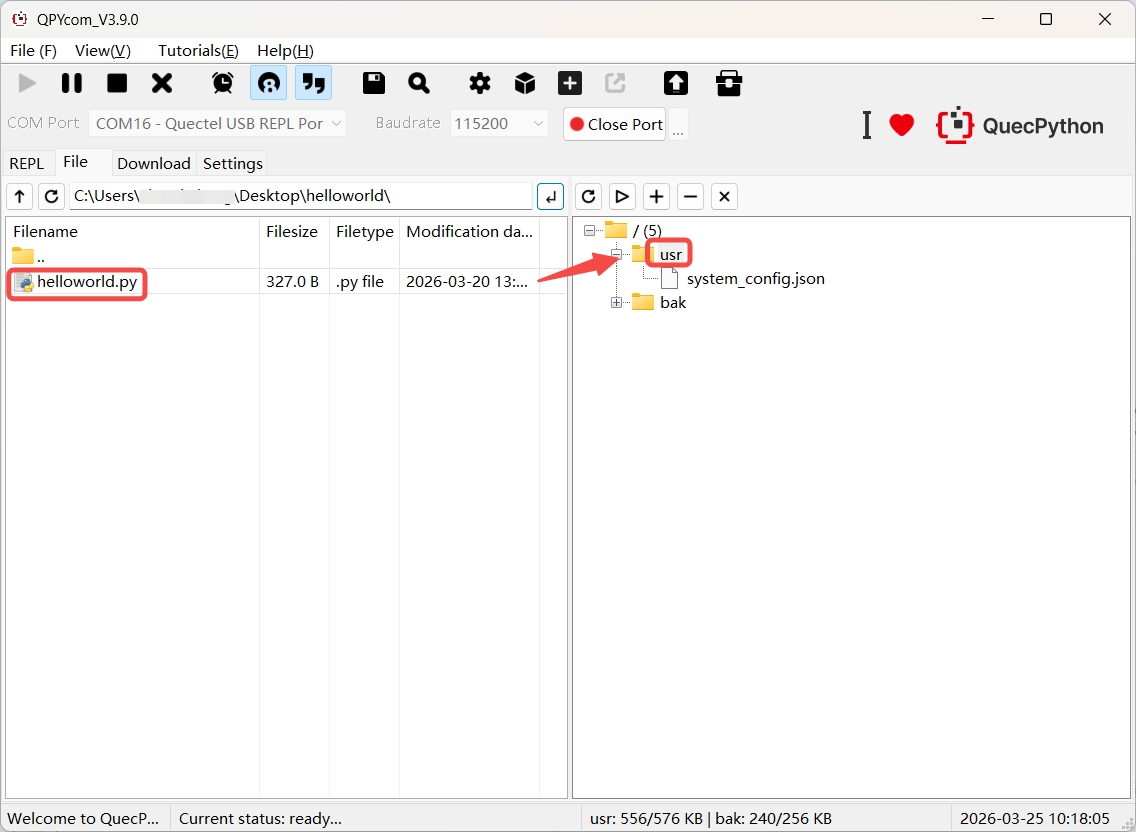Switch to the Download tab
1136x832 pixels.
pos(153,164)
